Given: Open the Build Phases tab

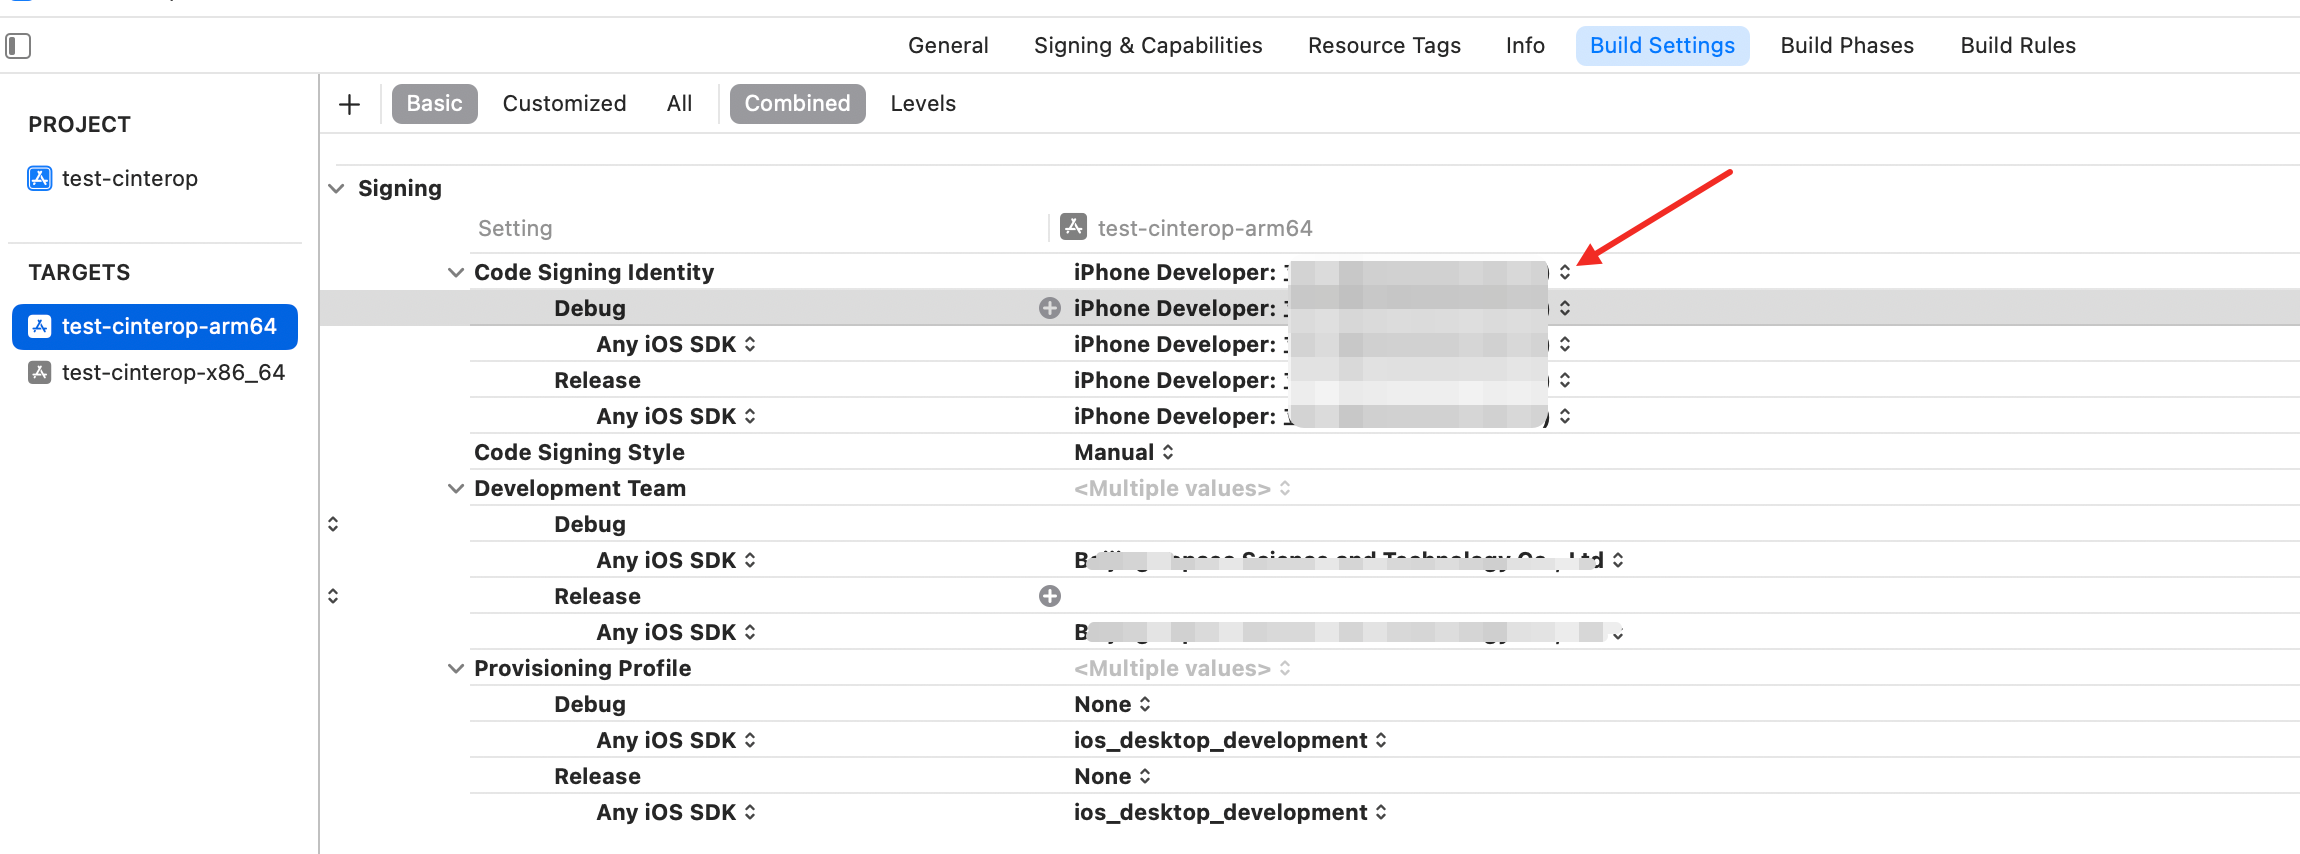Looking at the screenshot, I should point(1847,46).
